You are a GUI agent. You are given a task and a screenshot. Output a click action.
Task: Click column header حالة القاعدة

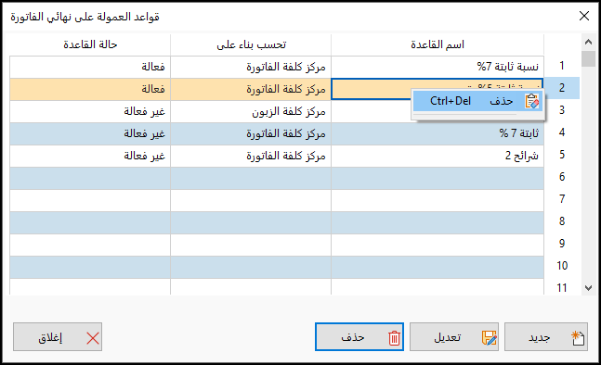[90, 45]
